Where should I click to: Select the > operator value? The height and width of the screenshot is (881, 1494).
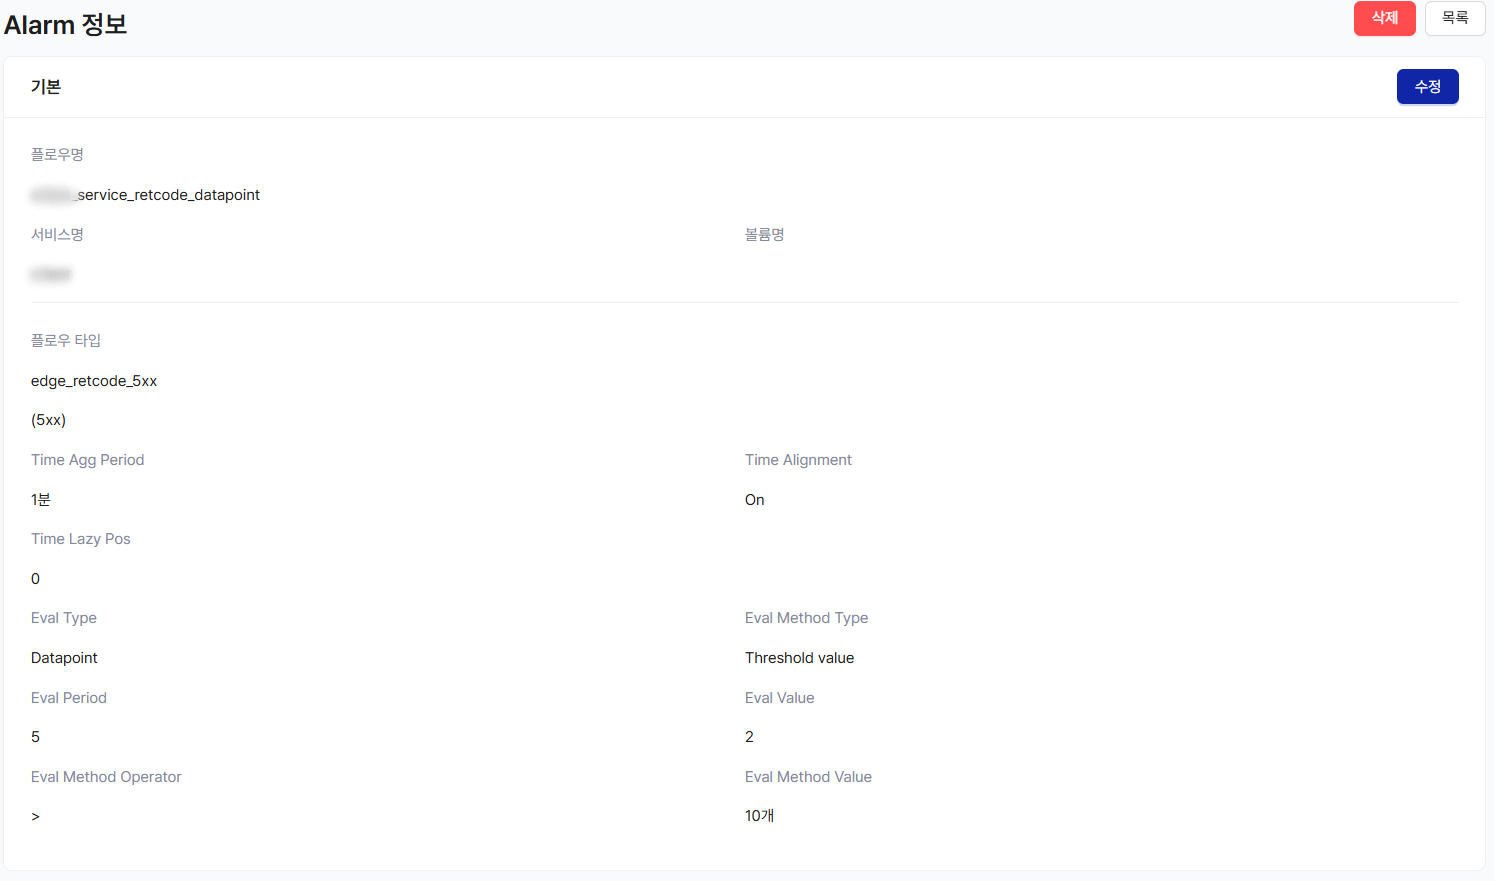tap(36, 817)
